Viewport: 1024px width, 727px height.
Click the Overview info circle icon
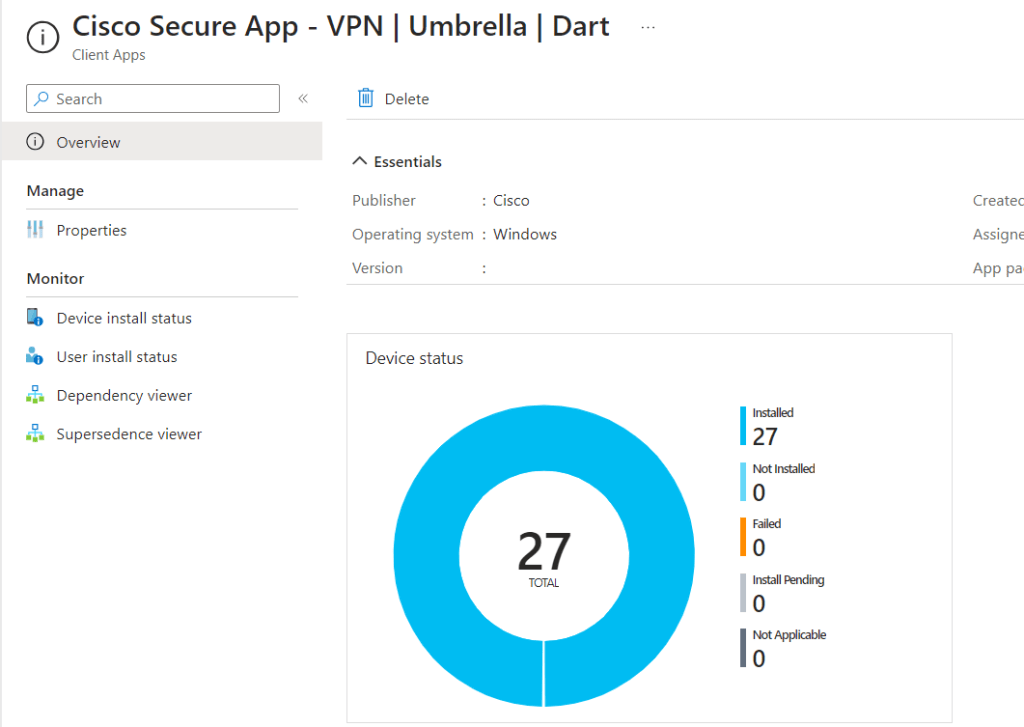(35, 141)
